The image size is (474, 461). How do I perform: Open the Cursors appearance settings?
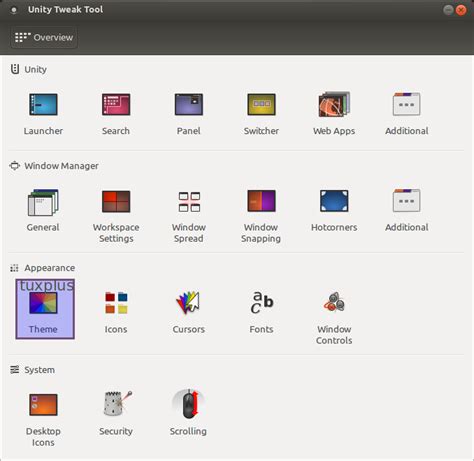pyautogui.click(x=188, y=303)
